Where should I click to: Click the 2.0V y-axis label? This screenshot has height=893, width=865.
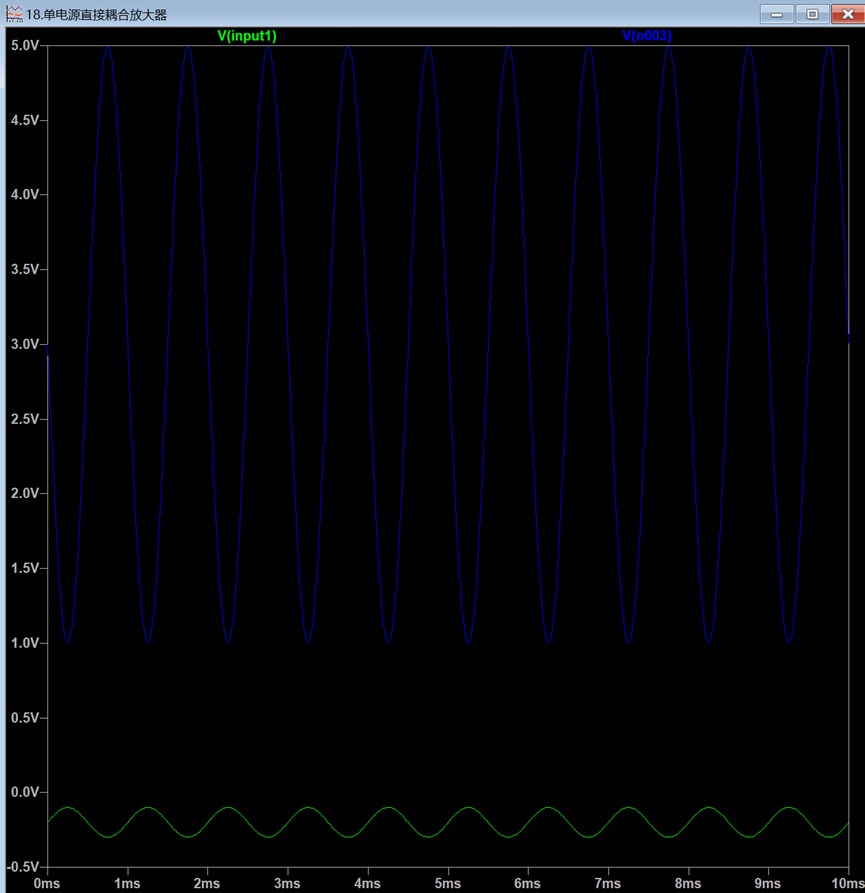(25, 494)
